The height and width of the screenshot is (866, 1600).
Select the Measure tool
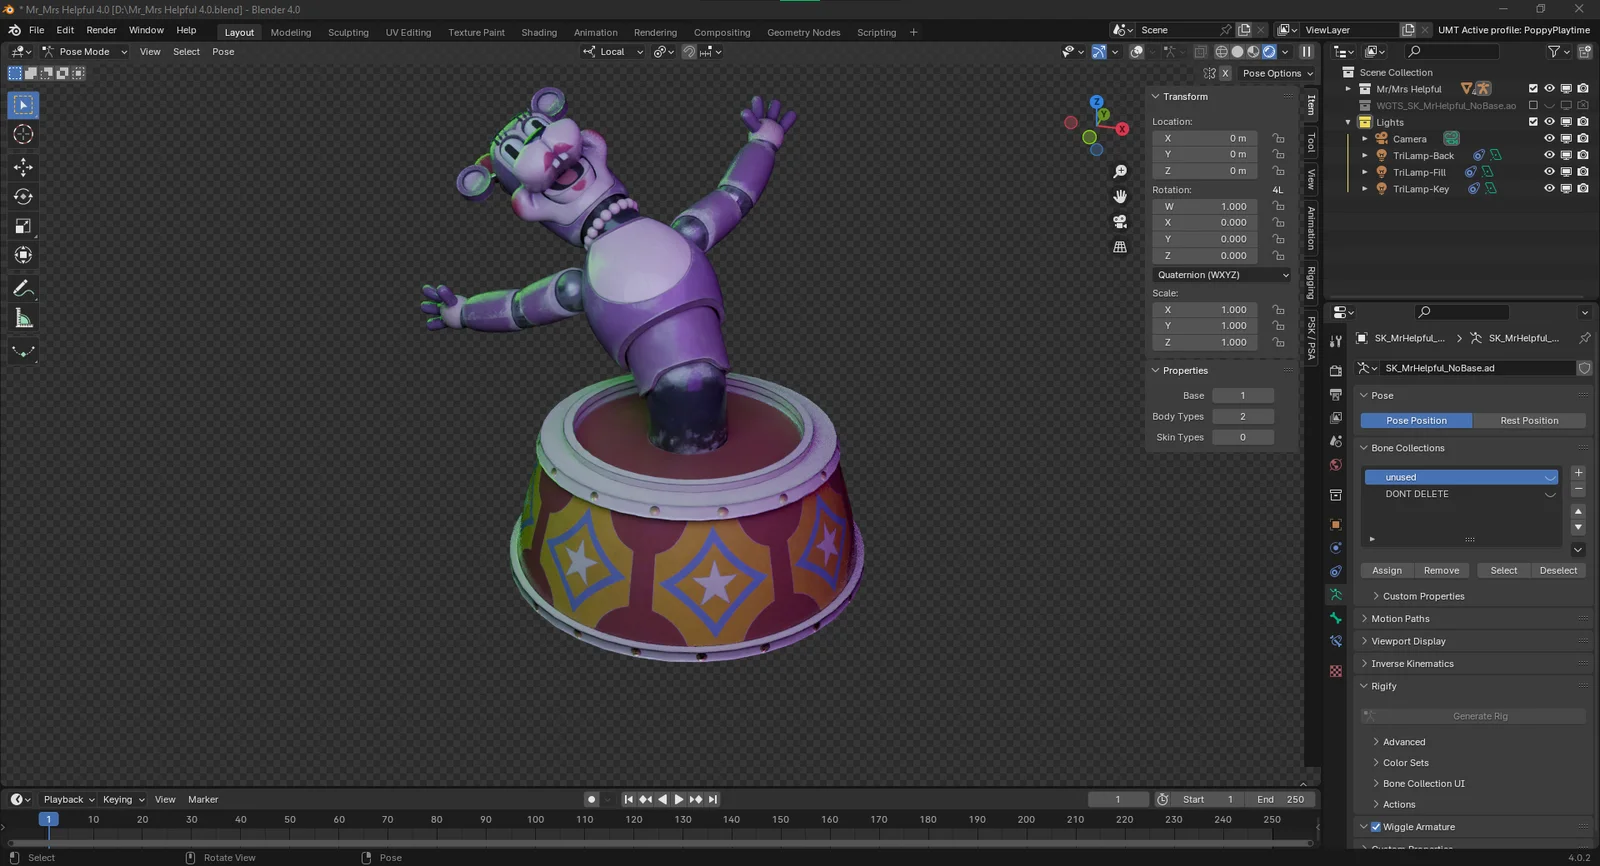23,319
